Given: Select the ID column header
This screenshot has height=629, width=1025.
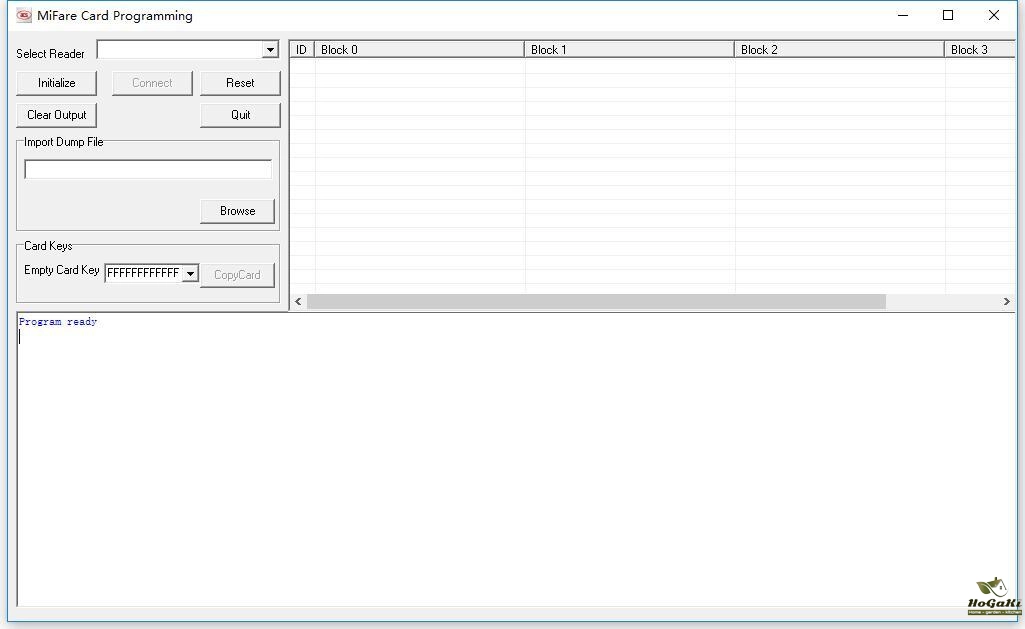Looking at the screenshot, I should click(x=301, y=50).
